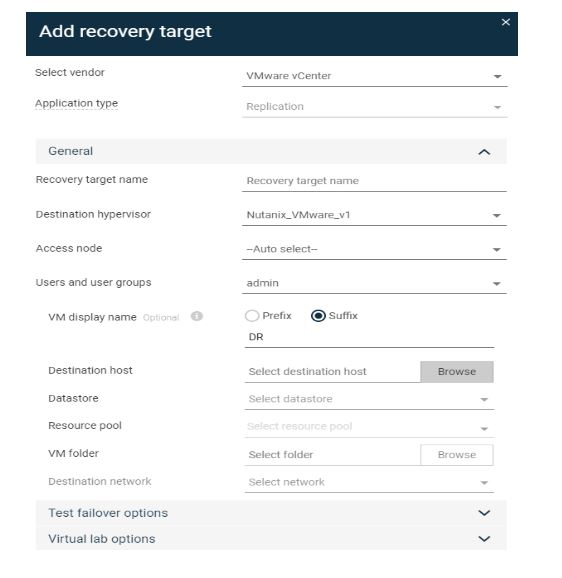Open the Select datastore dropdown
The image size is (562, 578).
(x=369, y=399)
